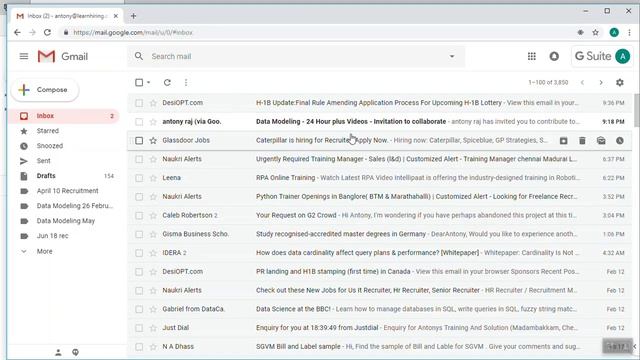This screenshot has height=360, width=640.
Task: Check the Caleb Robertson email checkbox
Action: [x=139, y=216]
